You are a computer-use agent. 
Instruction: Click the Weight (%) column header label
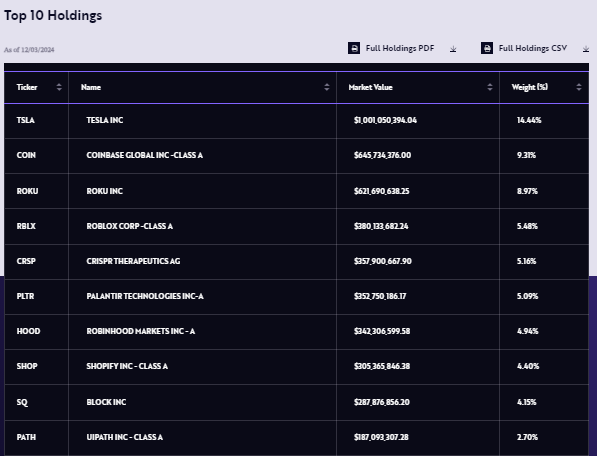point(530,87)
